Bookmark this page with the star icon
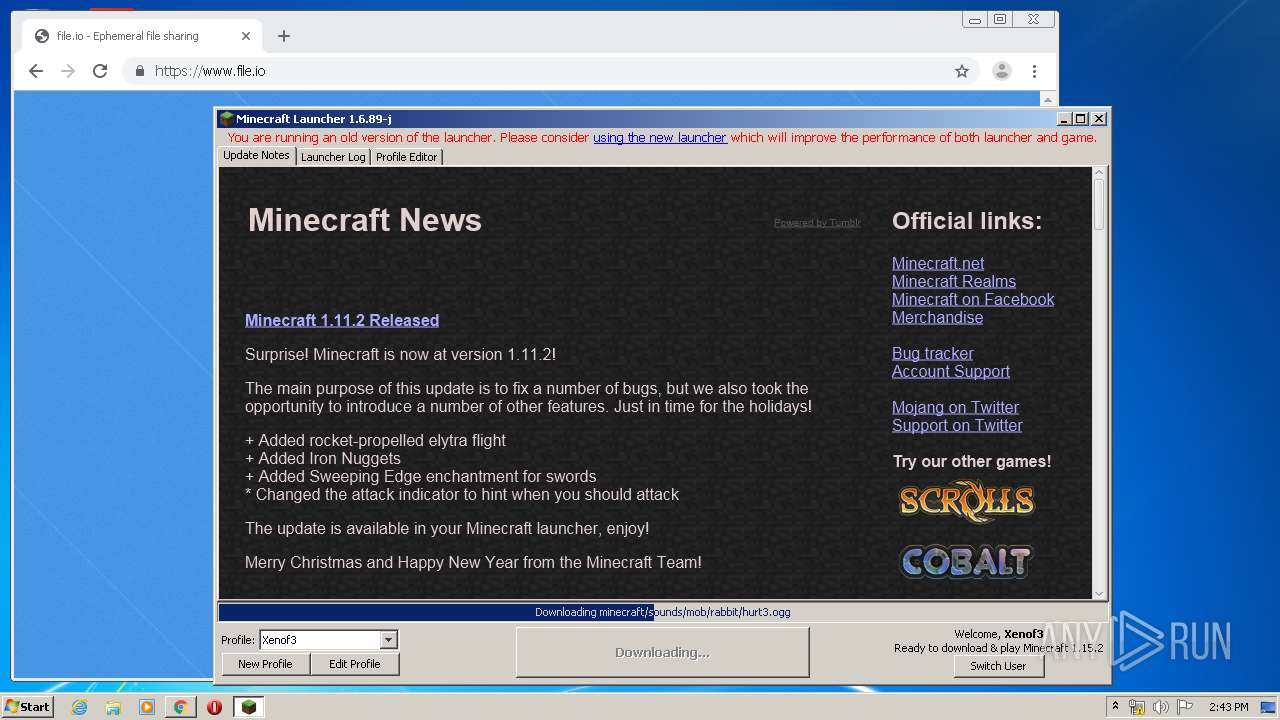 [x=962, y=71]
